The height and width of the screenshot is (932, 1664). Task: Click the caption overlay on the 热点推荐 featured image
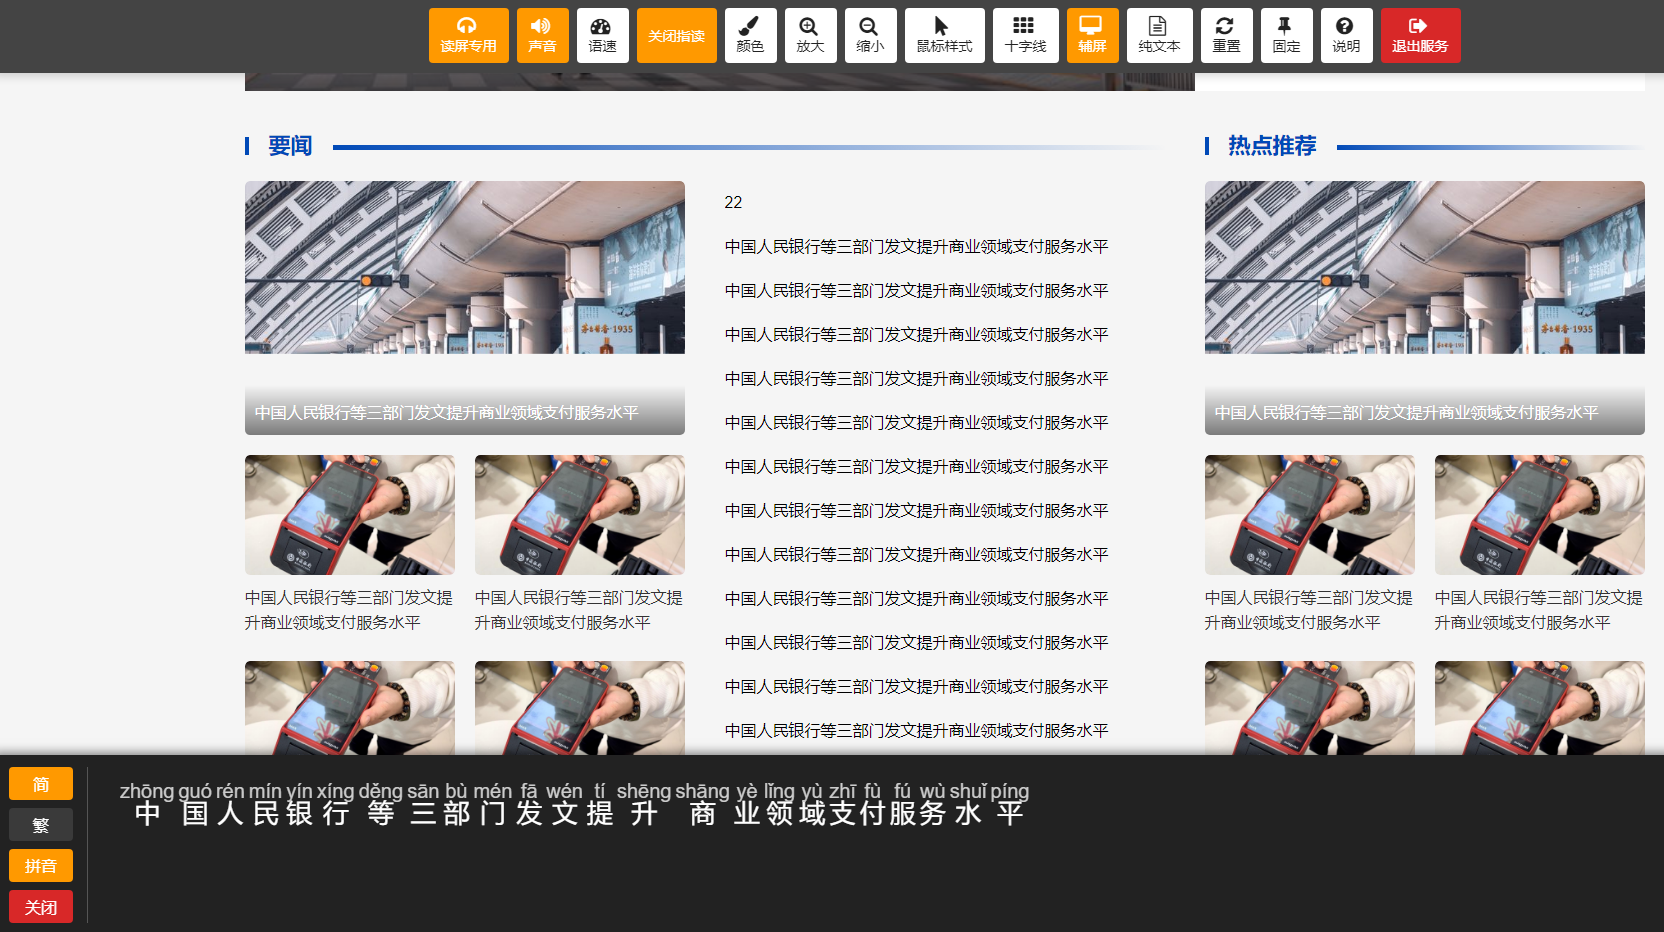click(1425, 411)
